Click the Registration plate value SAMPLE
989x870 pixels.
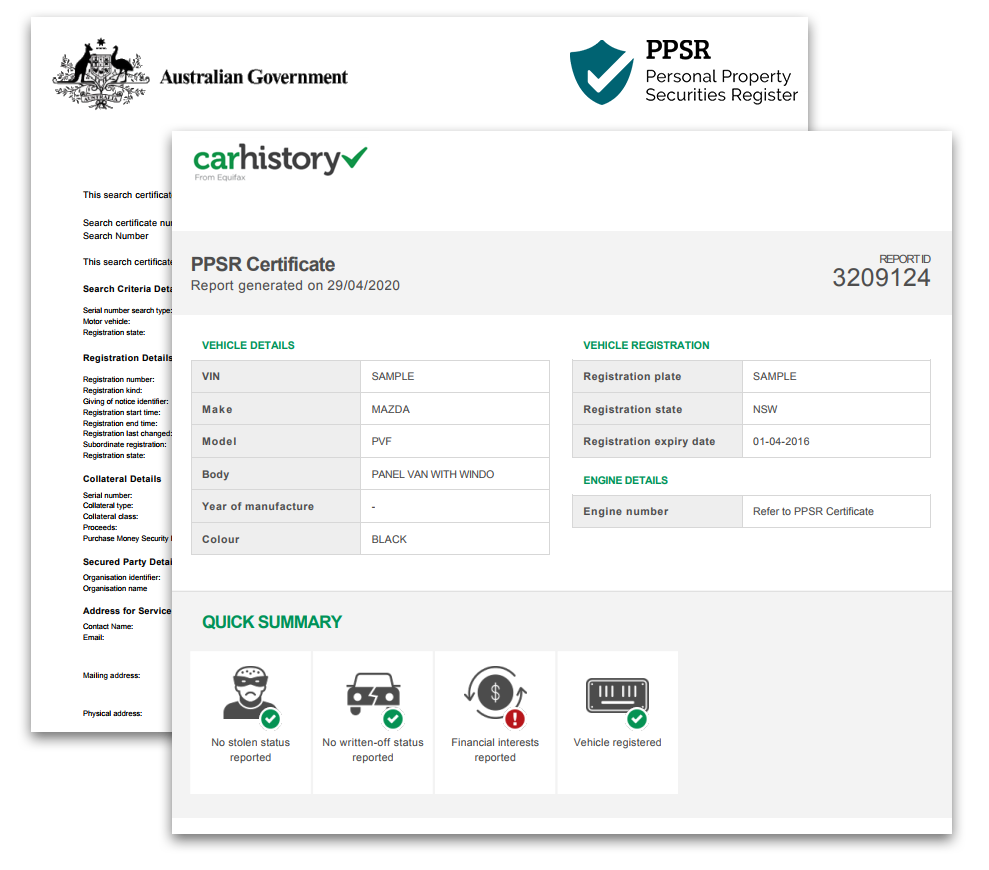pyautogui.click(x=775, y=377)
